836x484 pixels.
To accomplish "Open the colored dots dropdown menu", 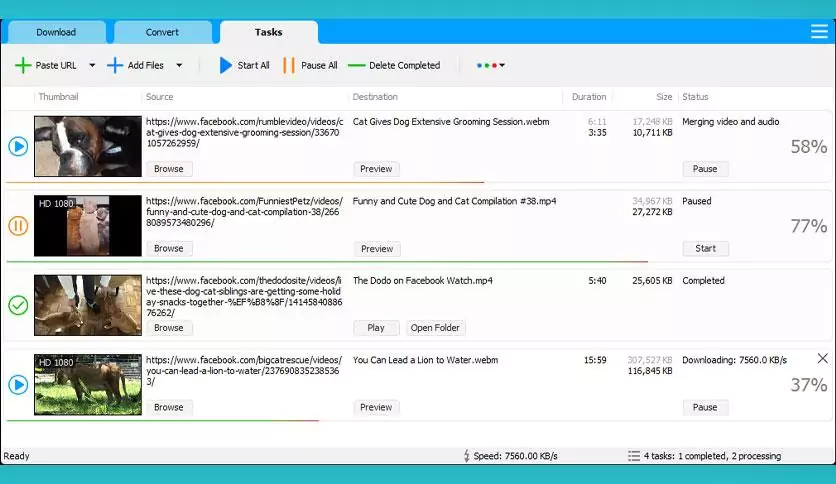I will point(490,66).
